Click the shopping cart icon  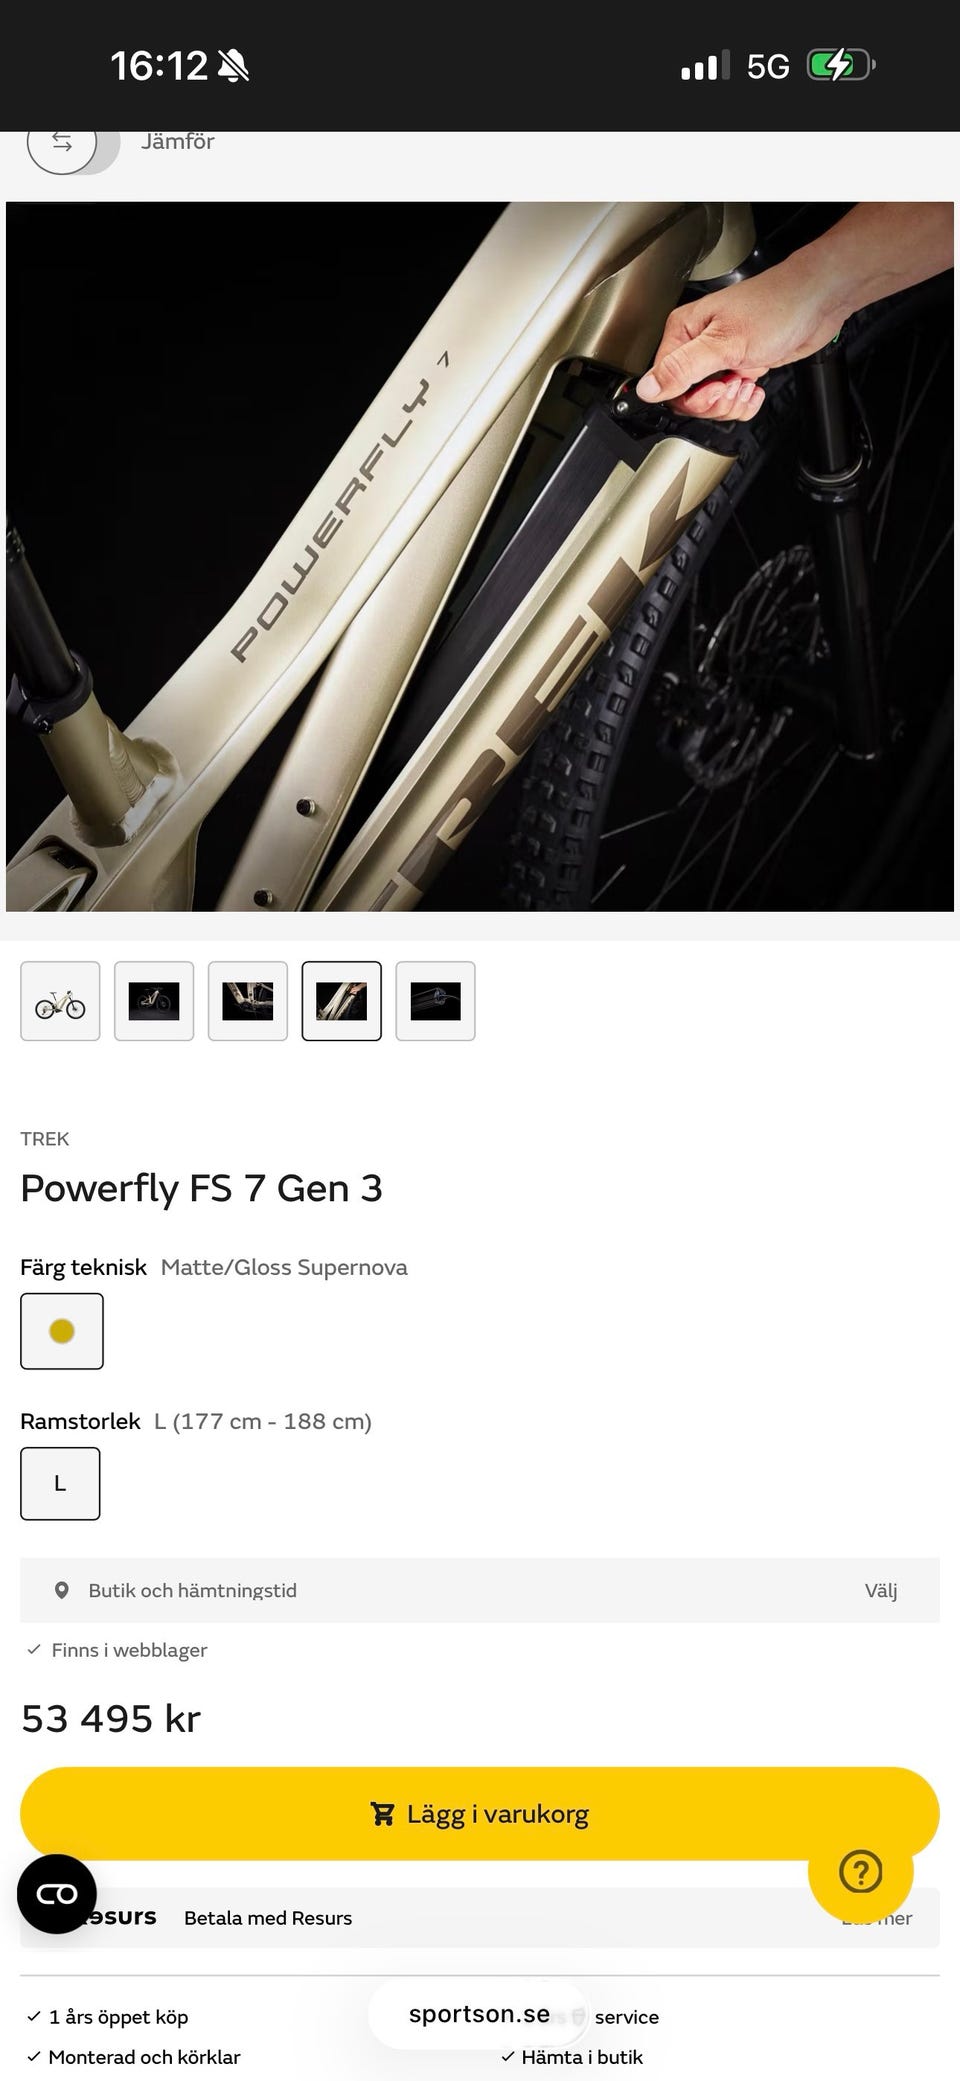pos(382,1814)
